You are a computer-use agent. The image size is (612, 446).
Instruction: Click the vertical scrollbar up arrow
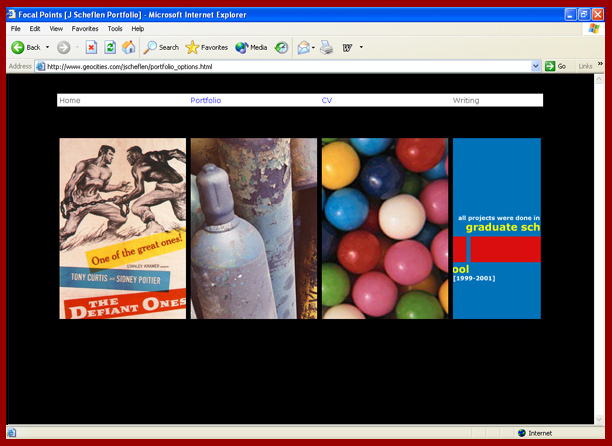click(599, 79)
